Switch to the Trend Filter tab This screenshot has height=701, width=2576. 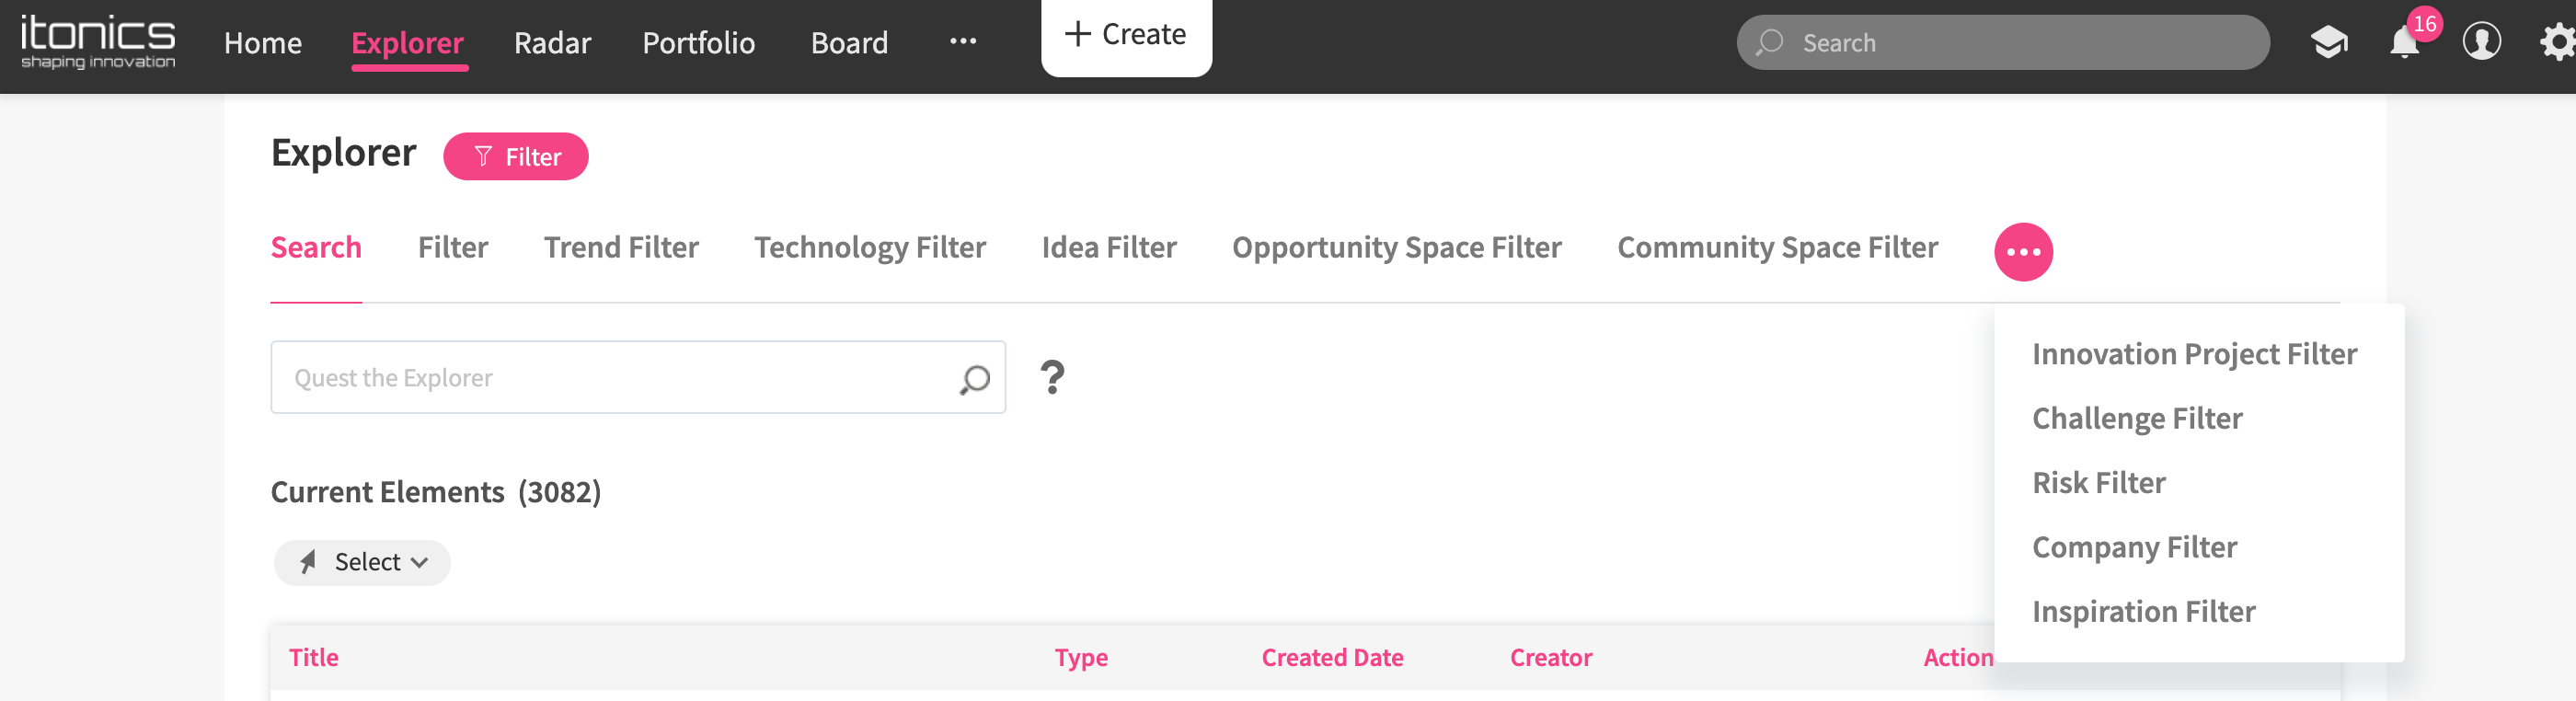tap(620, 247)
